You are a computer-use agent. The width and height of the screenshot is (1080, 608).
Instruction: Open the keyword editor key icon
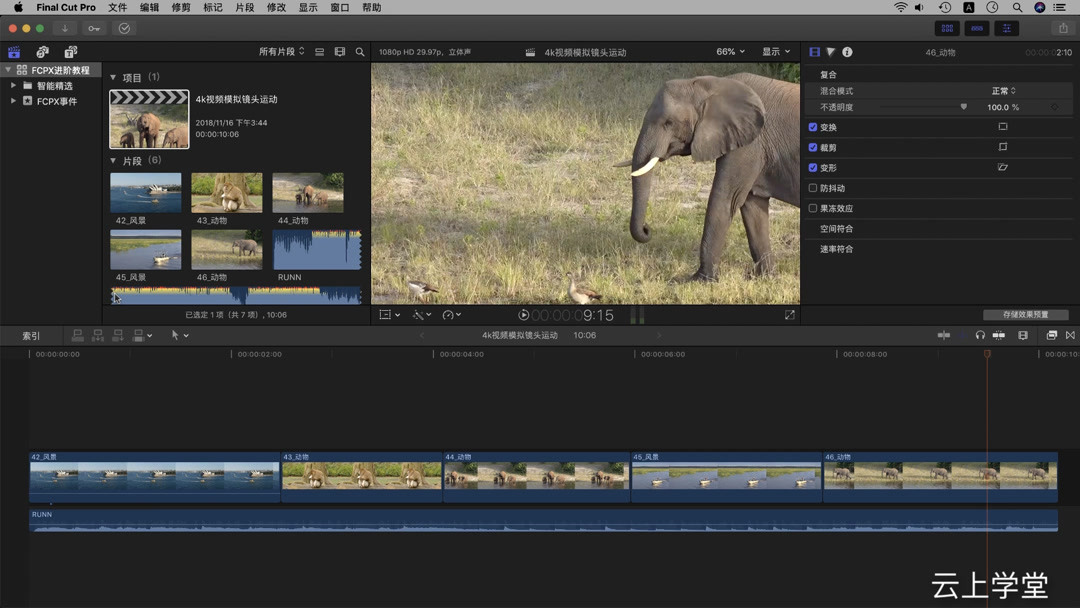(x=94, y=29)
